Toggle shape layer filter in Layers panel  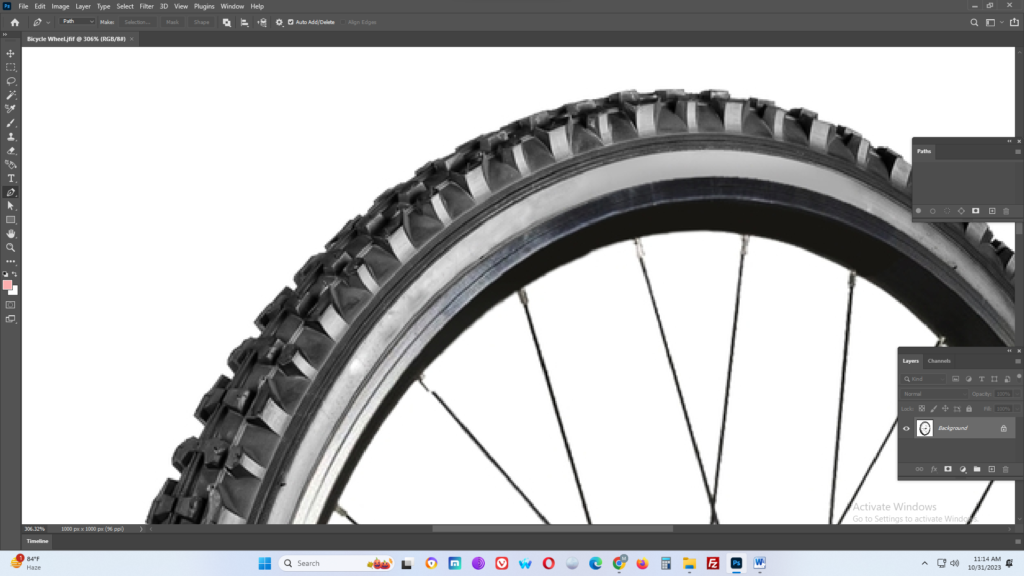coord(995,379)
